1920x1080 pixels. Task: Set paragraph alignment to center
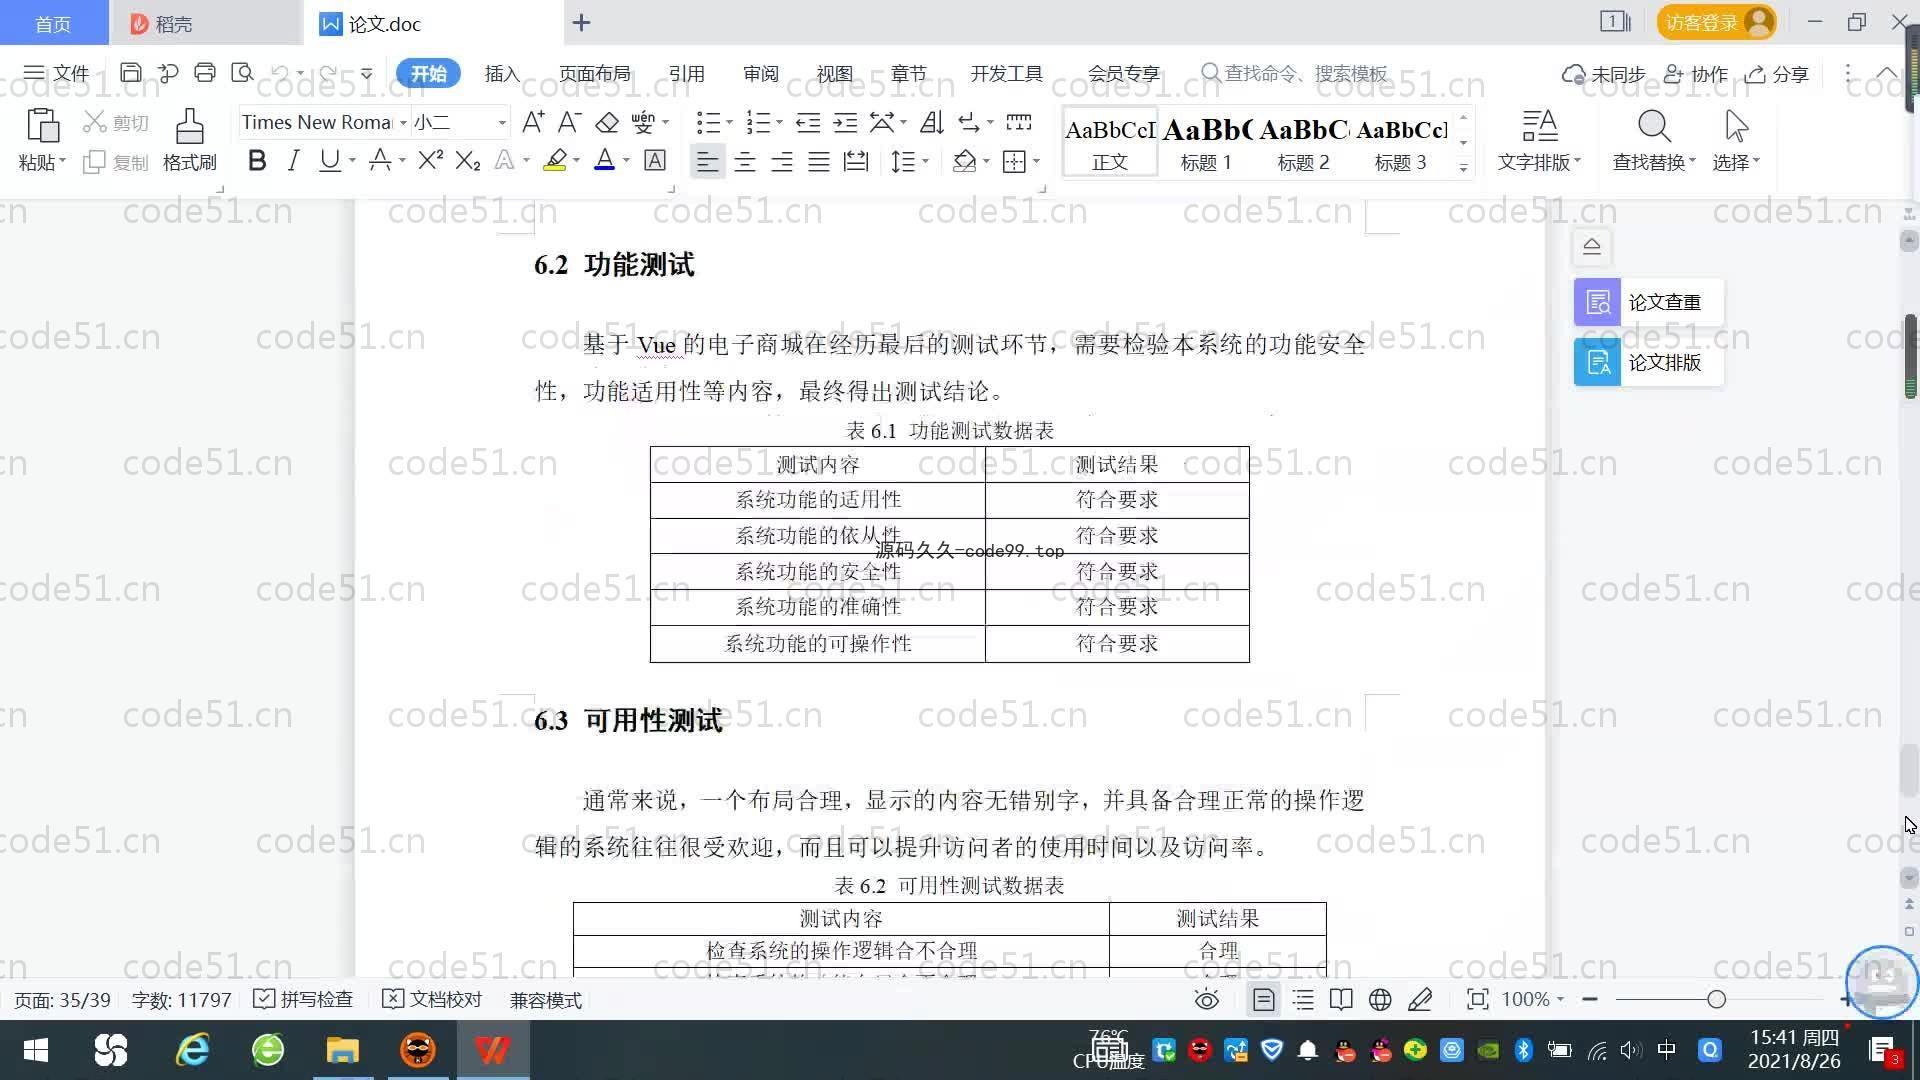pos(745,161)
